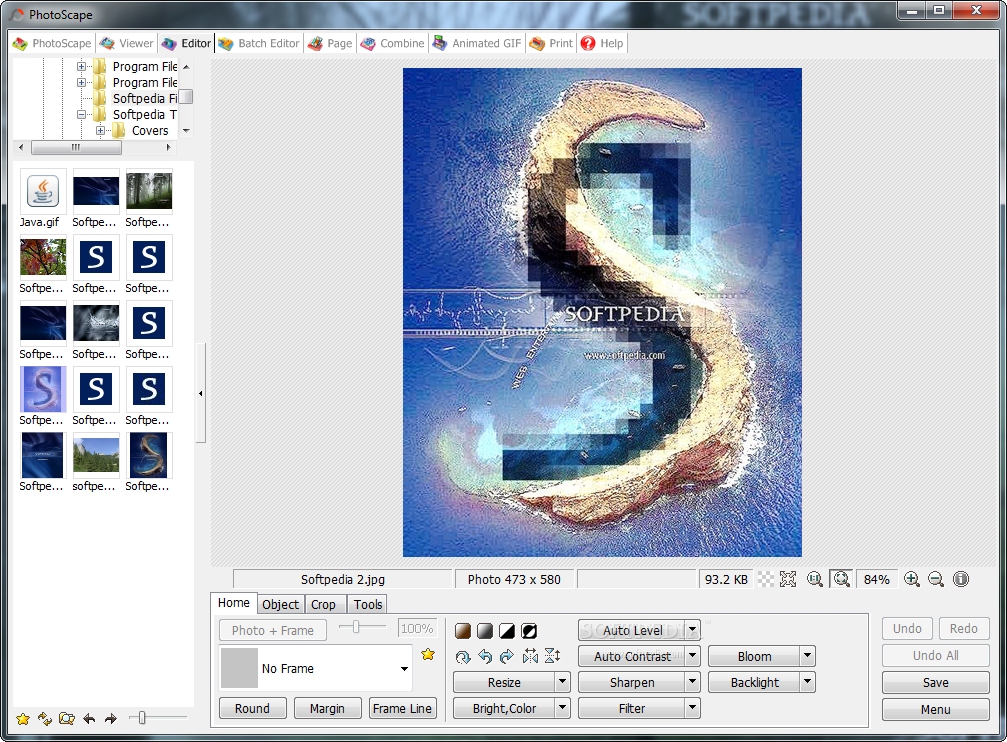This screenshot has height=742, width=1007.
Task: Flip the photo vertically
Action: point(552,657)
